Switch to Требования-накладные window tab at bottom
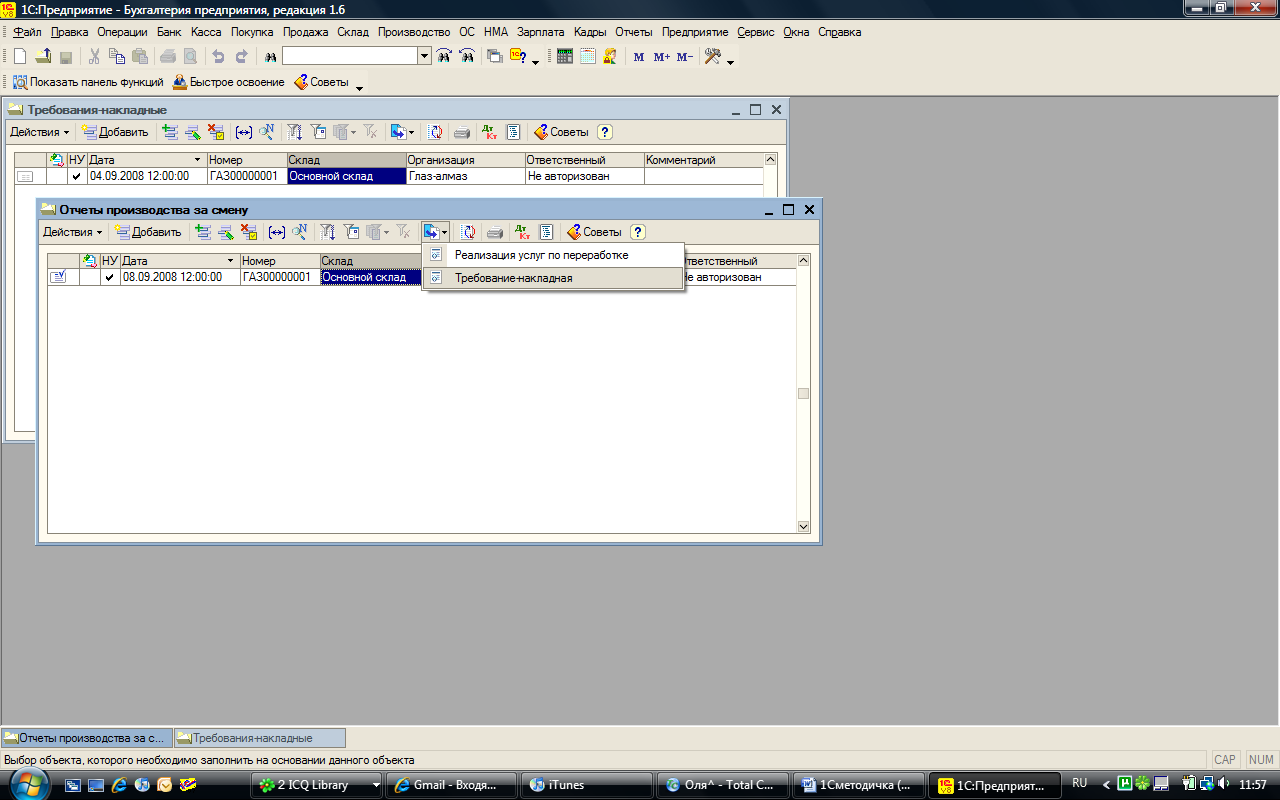Viewport: 1280px width, 800px height. click(260, 738)
